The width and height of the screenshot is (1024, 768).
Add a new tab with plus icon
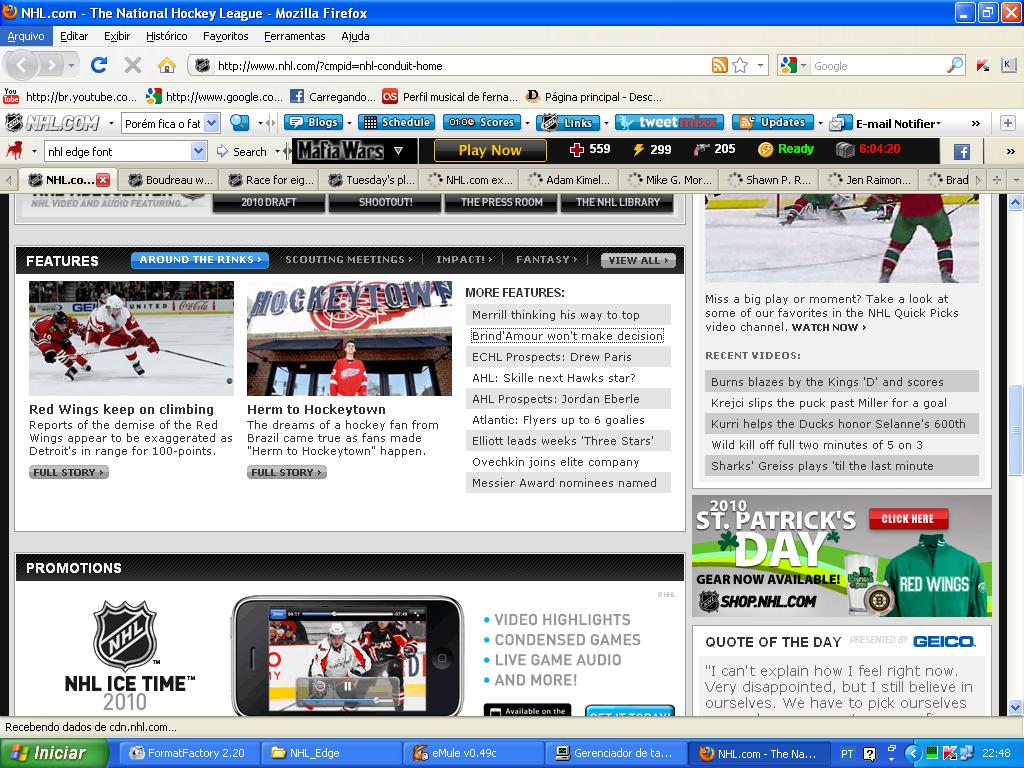[x=997, y=180]
